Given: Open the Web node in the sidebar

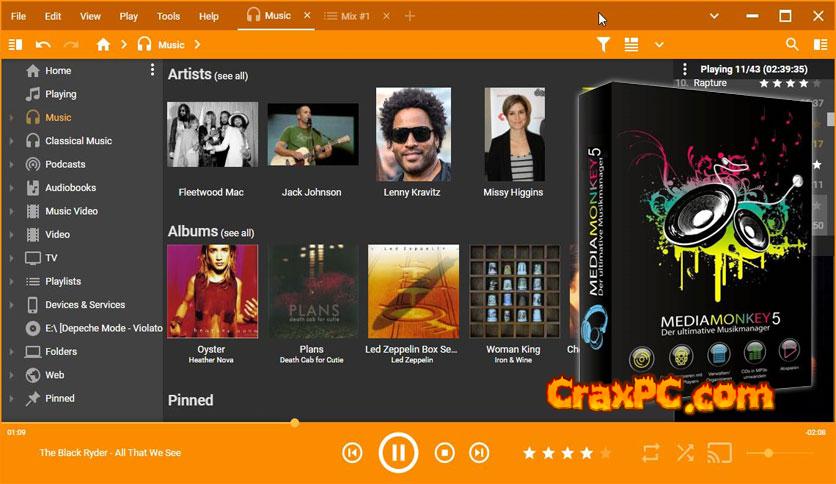Looking at the screenshot, I should pyautogui.click(x=54, y=375).
